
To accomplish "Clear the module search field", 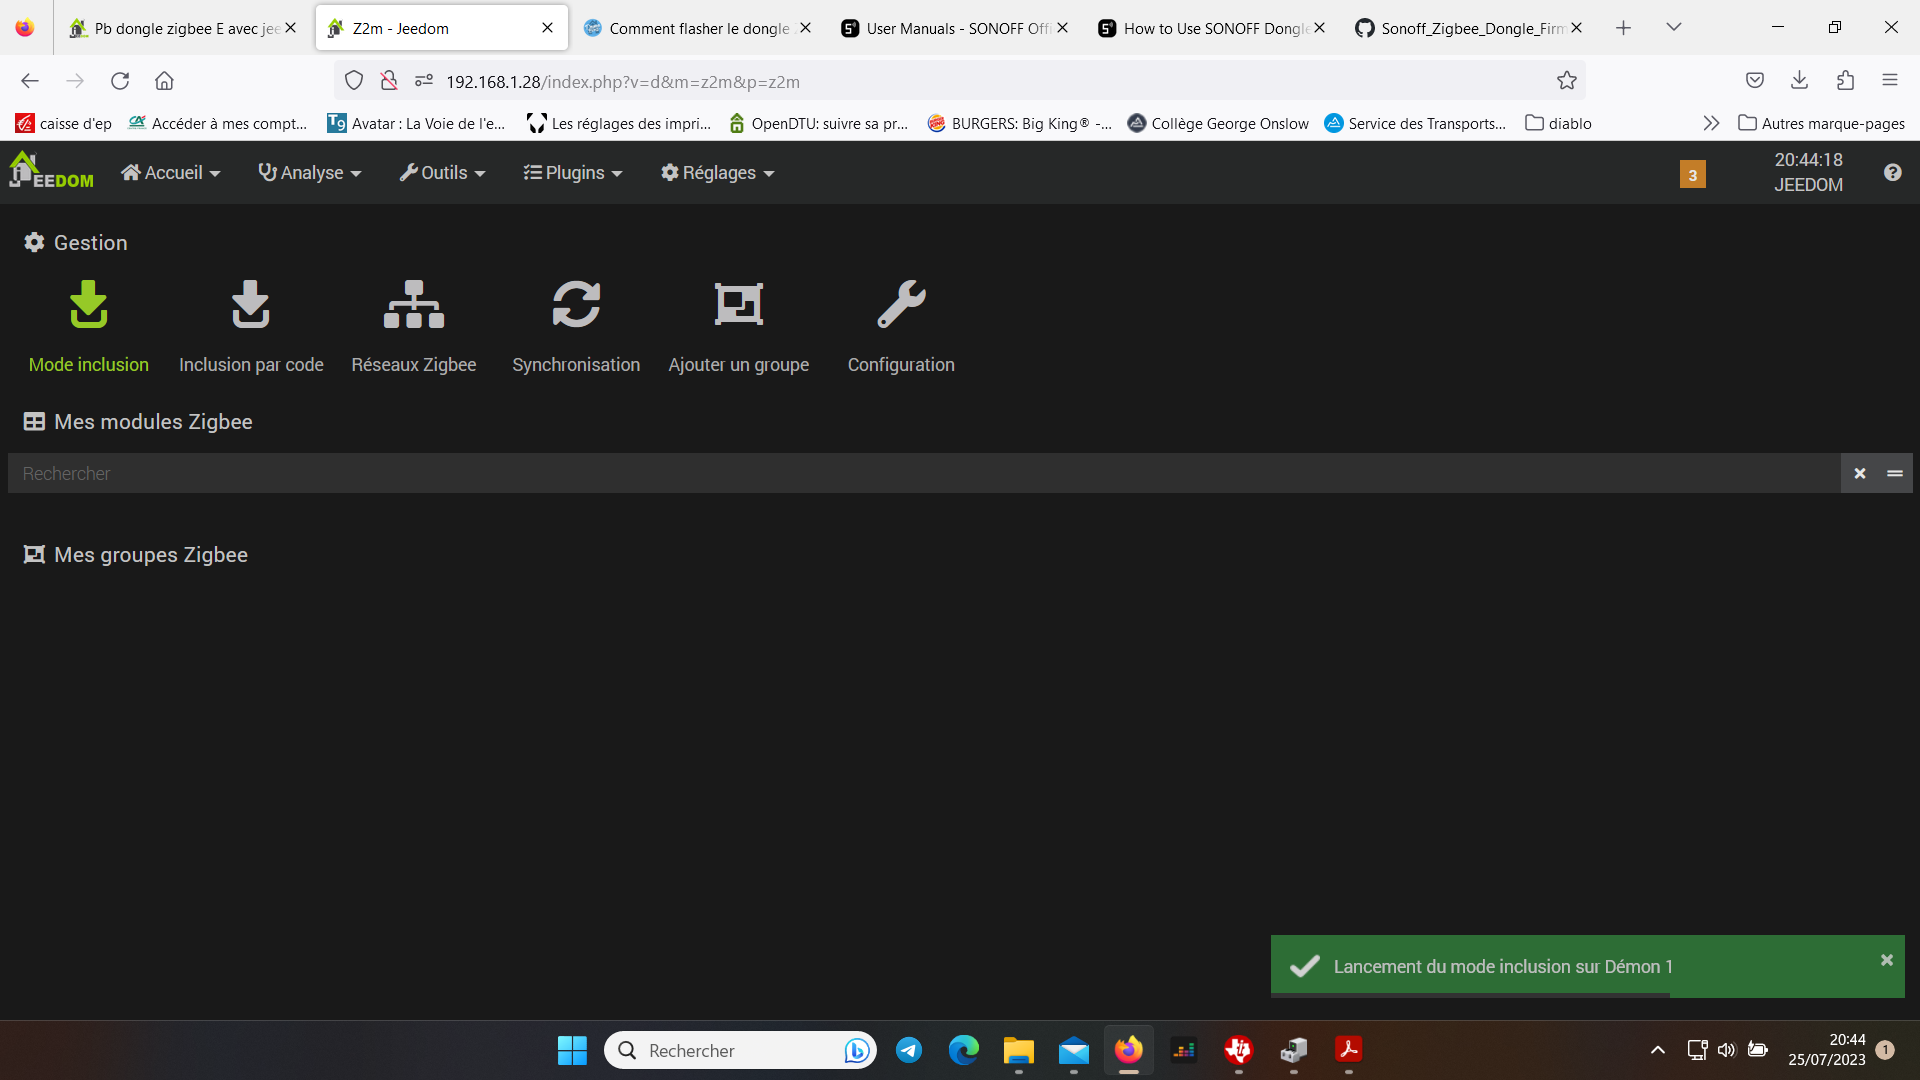I will coord(1860,473).
